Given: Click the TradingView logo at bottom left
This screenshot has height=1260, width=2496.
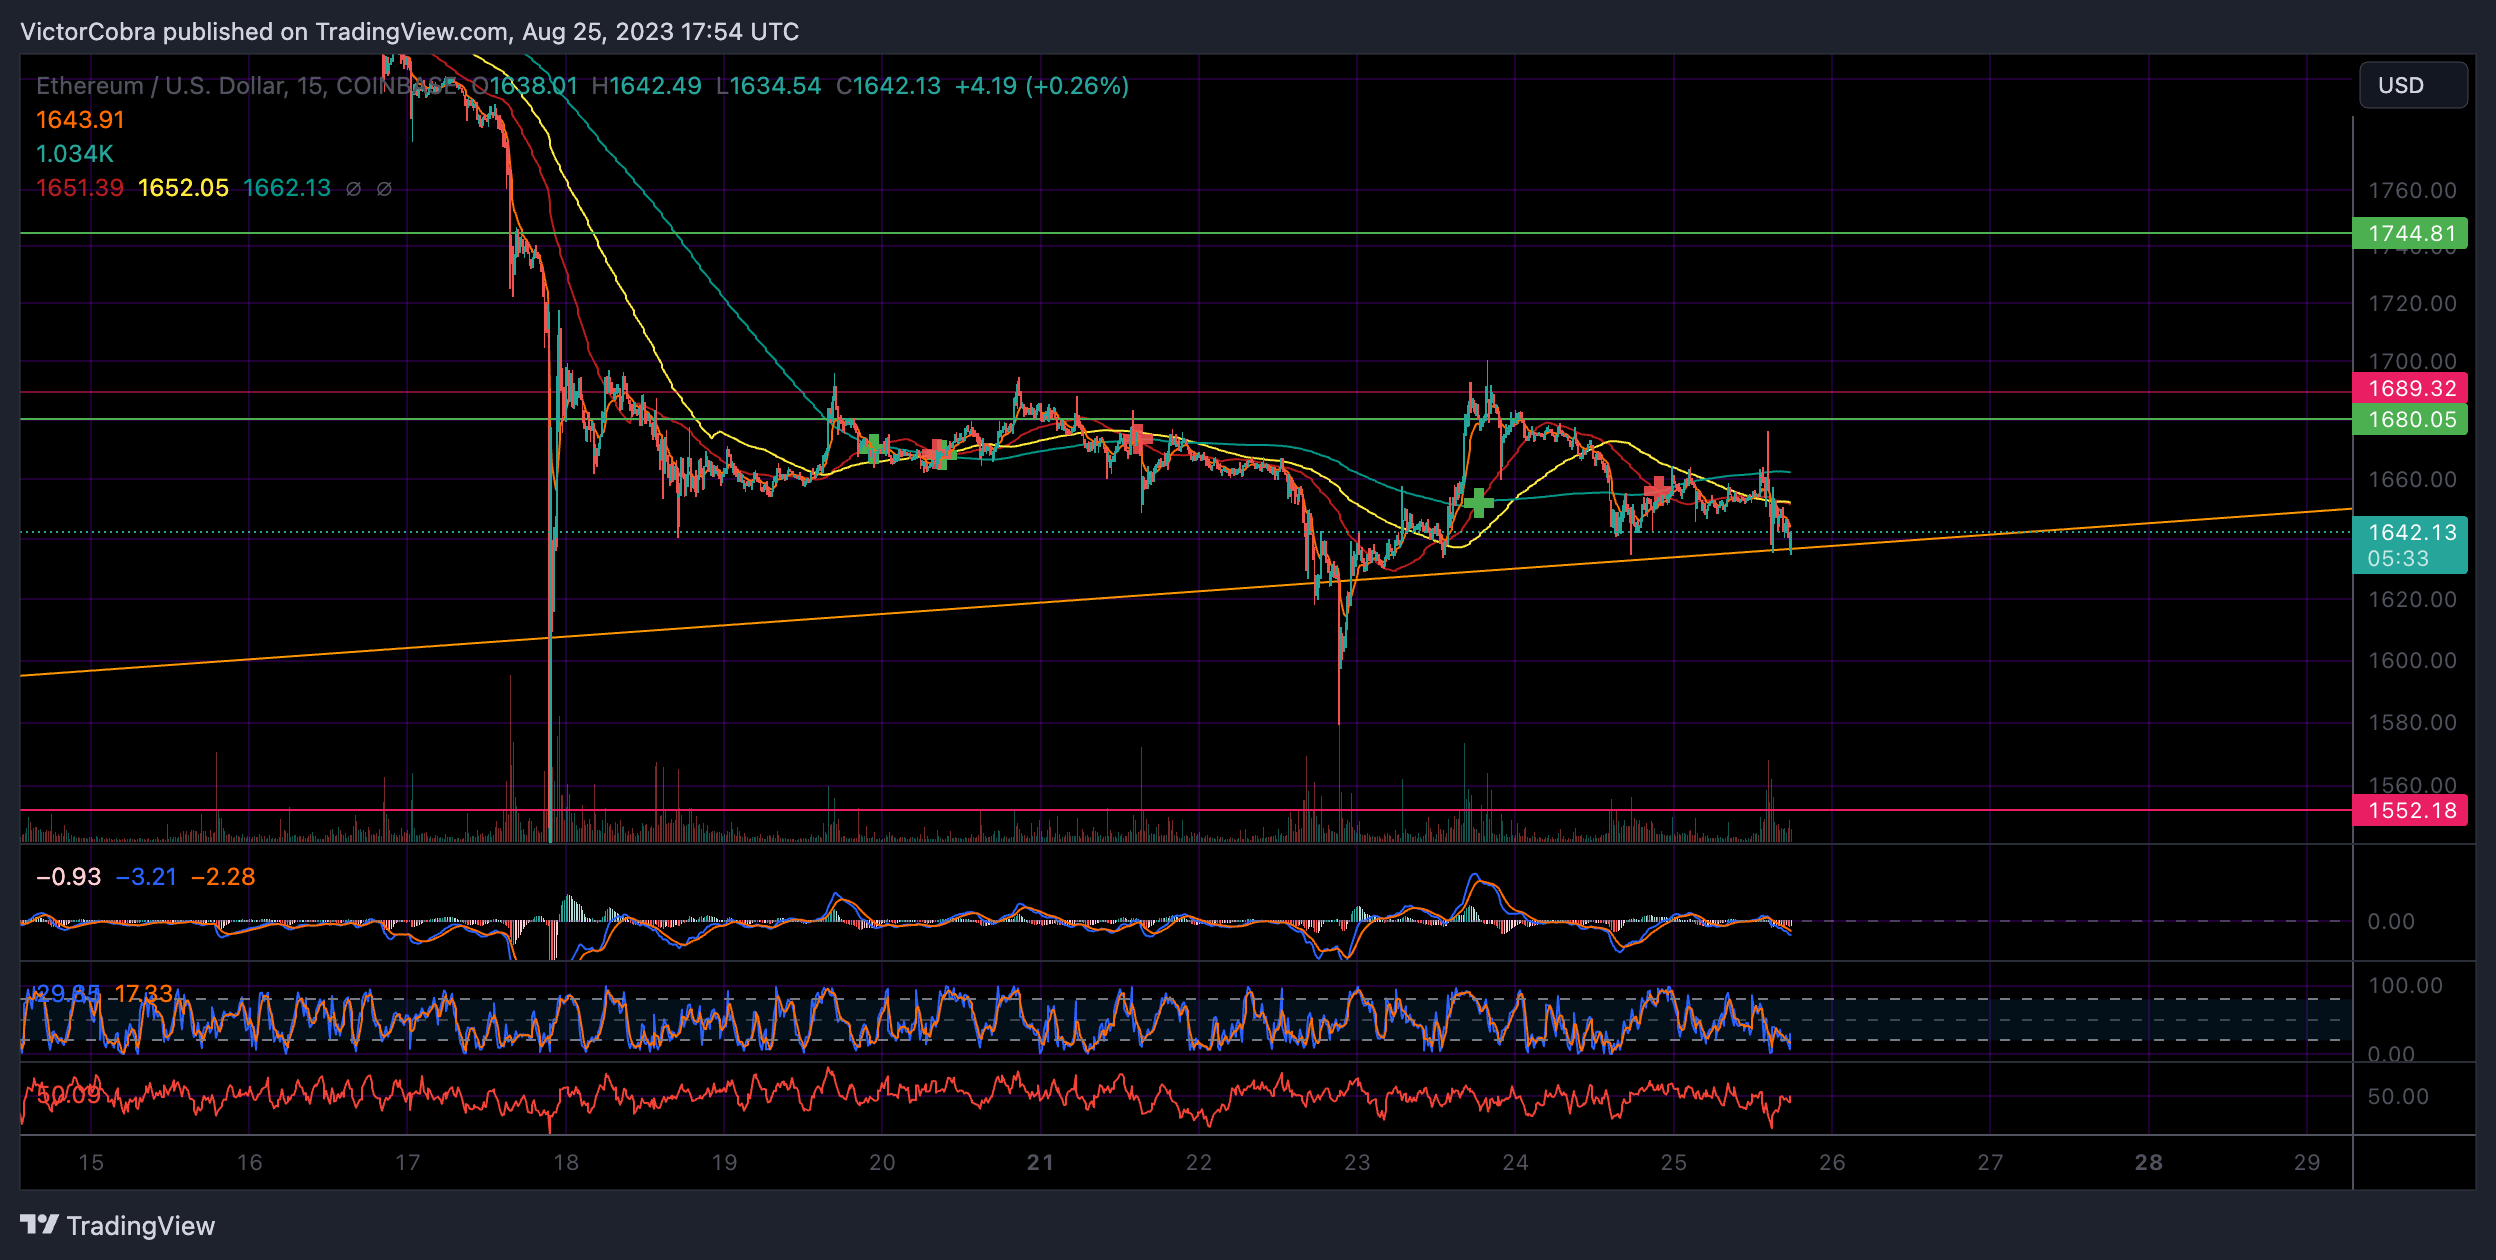Looking at the screenshot, I should pos(118,1225).
